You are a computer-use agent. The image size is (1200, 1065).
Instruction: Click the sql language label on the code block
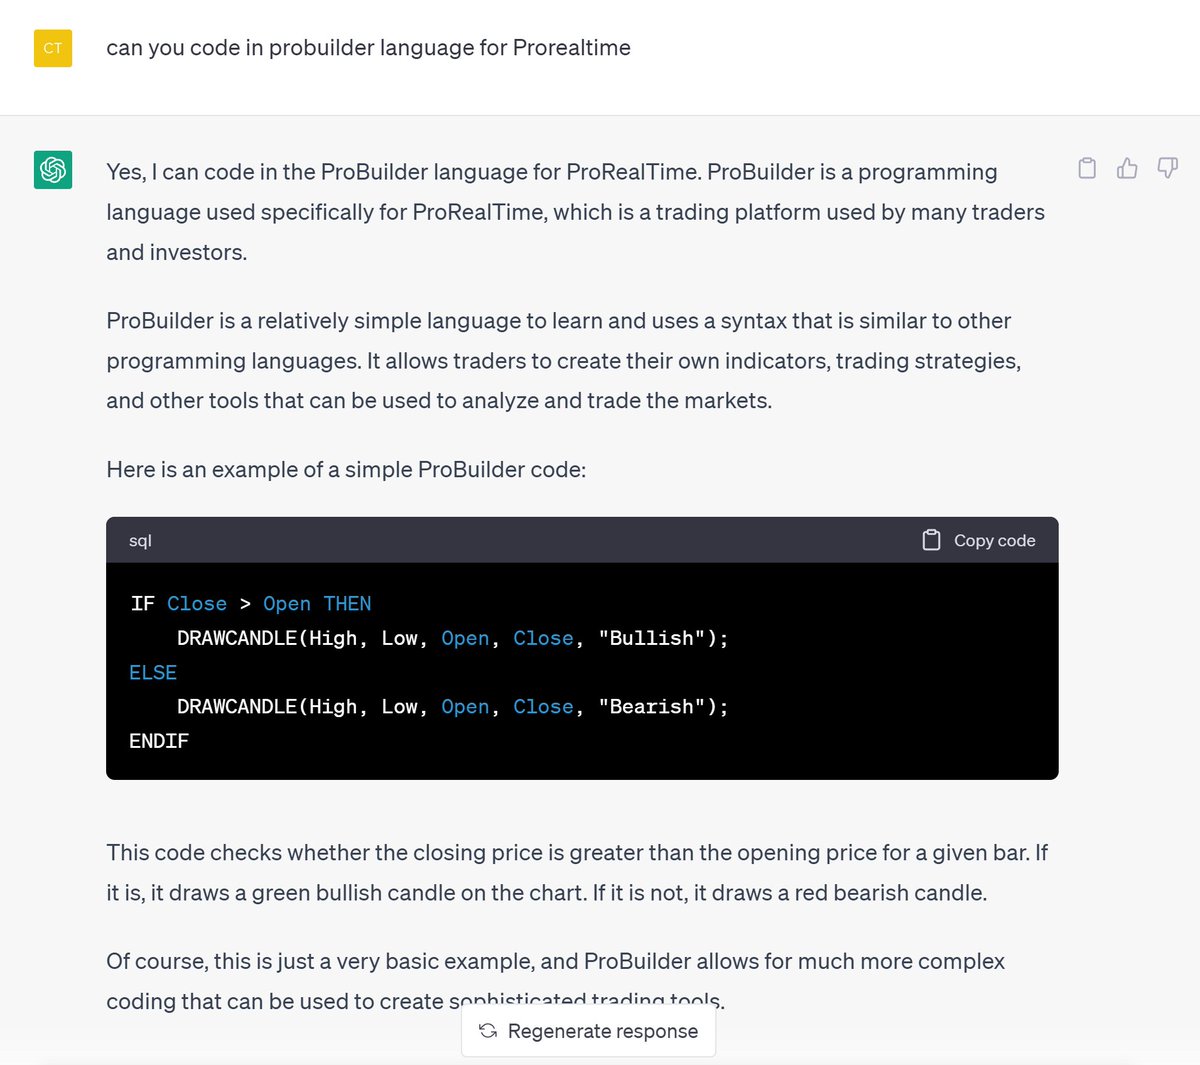coord(140,540)
